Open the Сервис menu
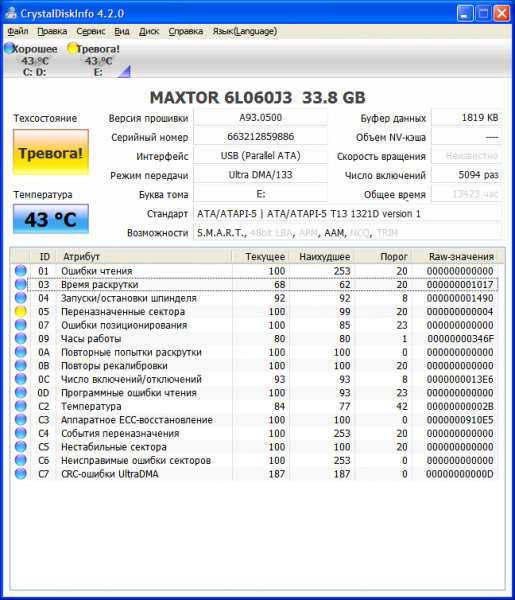 (x=91, y=31)
